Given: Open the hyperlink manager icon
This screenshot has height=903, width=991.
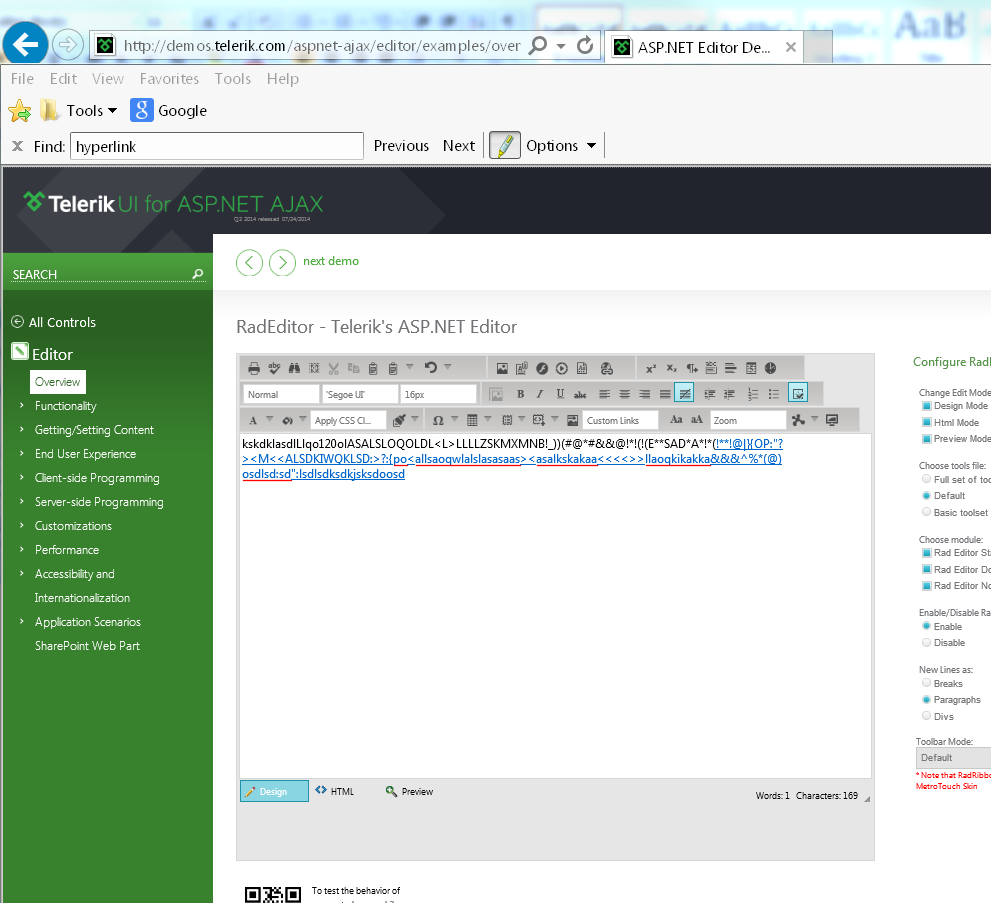Looking at the screenshot, I should (607, 368).
